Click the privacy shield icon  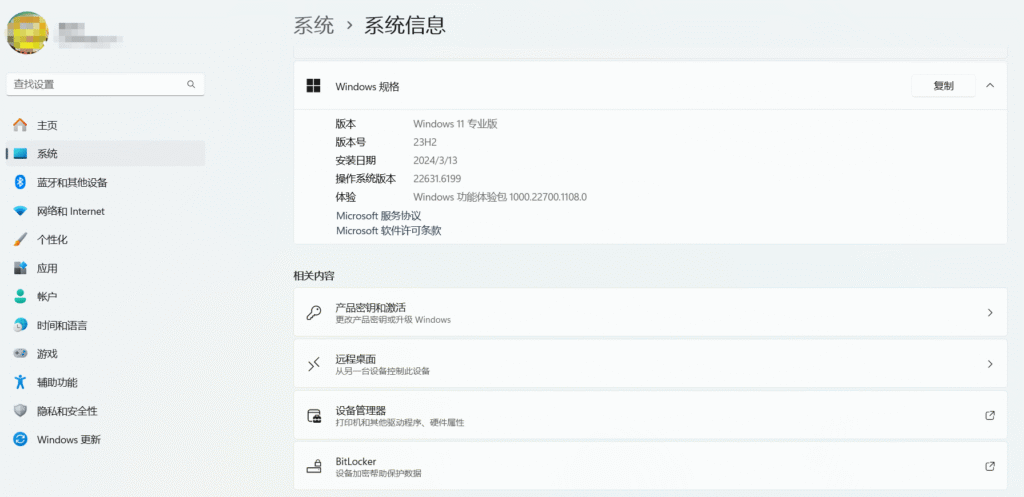click(20, 411)
